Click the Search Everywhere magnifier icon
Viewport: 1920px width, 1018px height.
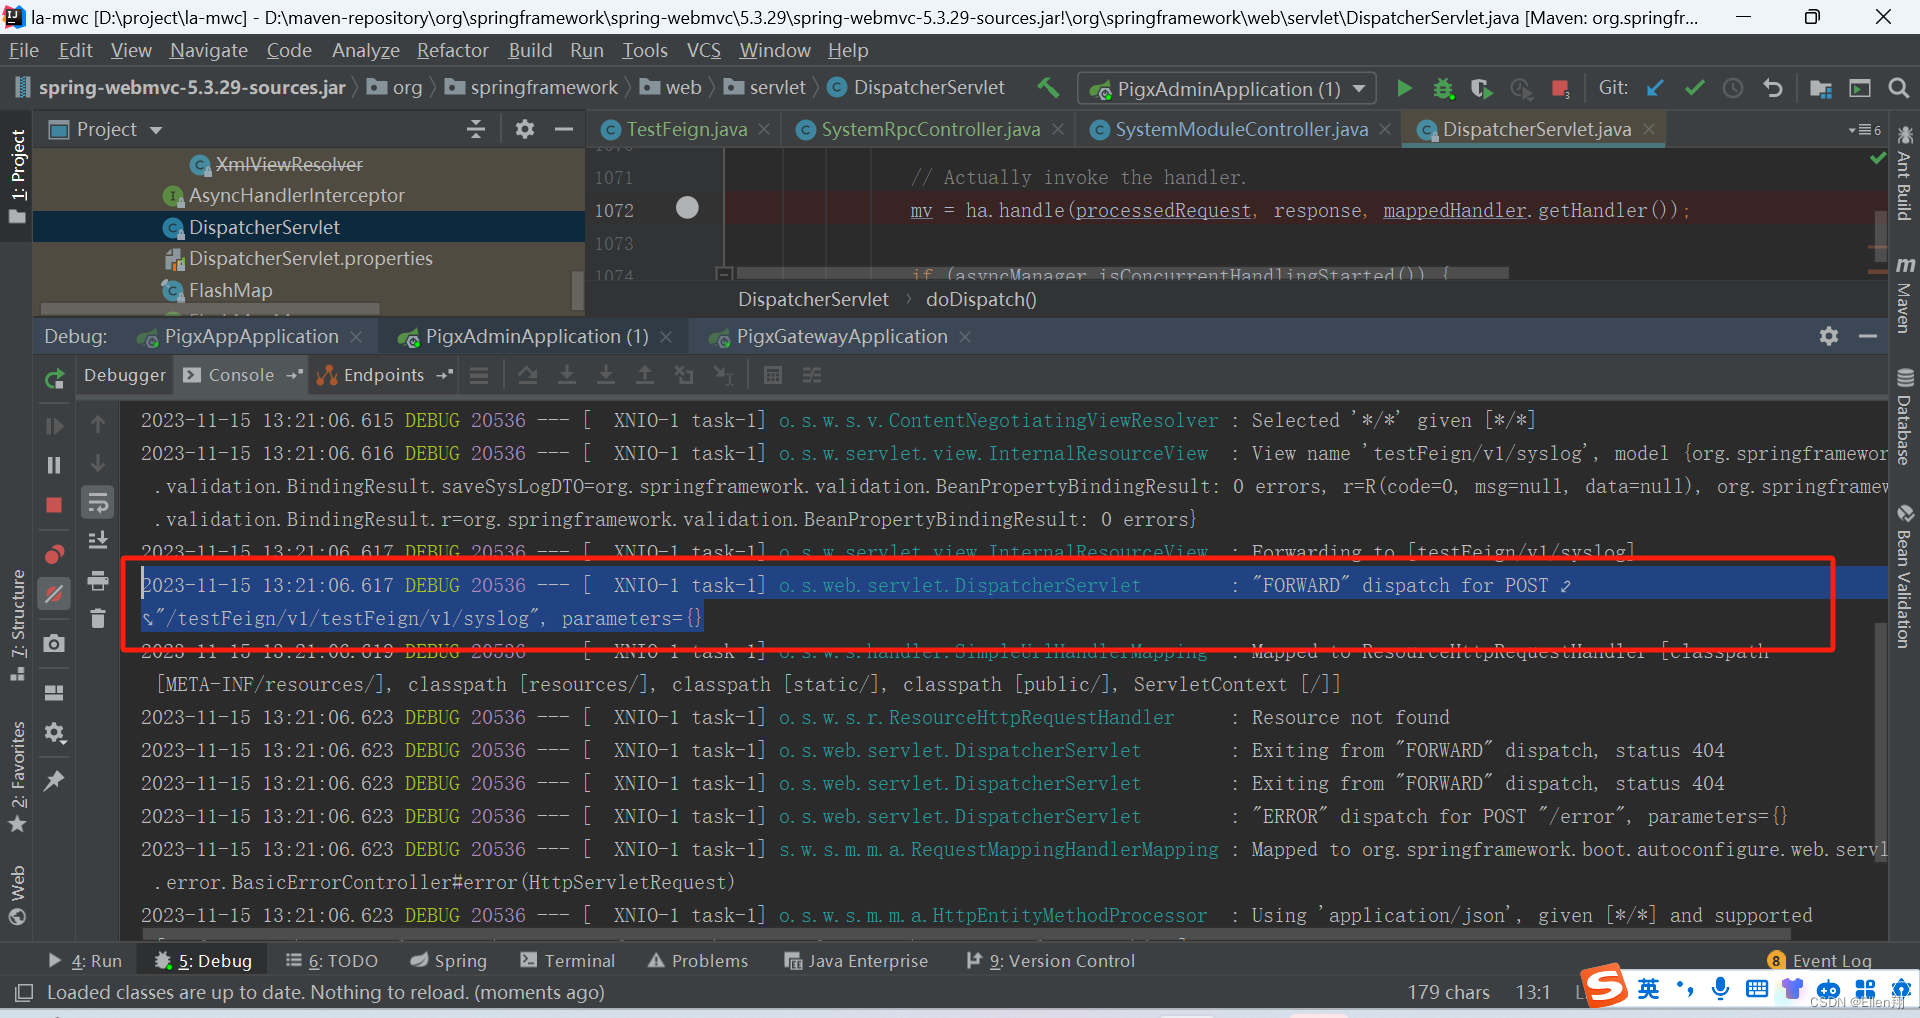(x=1898, y=88)
